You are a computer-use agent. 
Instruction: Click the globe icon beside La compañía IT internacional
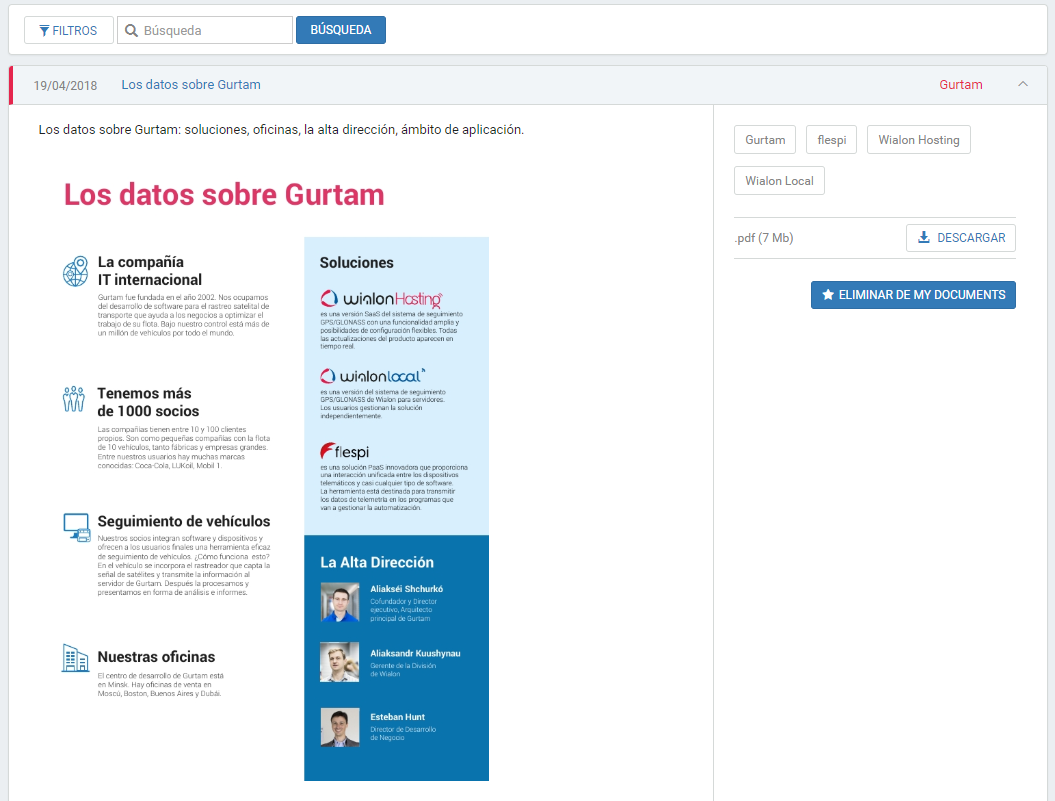(75, 271)
